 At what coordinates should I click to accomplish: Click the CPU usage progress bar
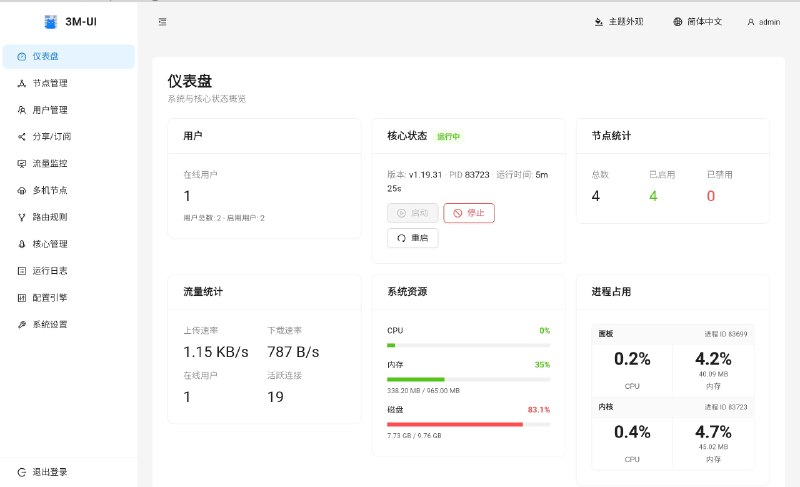tap(468, 345)
